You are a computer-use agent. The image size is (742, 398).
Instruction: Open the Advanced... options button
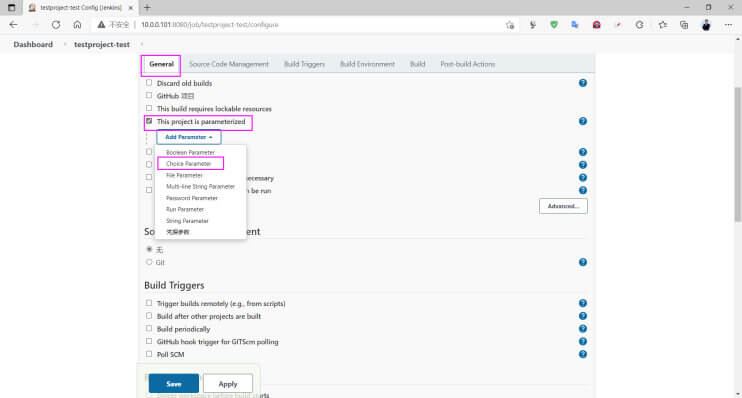pyautogui.click(x=563, y=206)
